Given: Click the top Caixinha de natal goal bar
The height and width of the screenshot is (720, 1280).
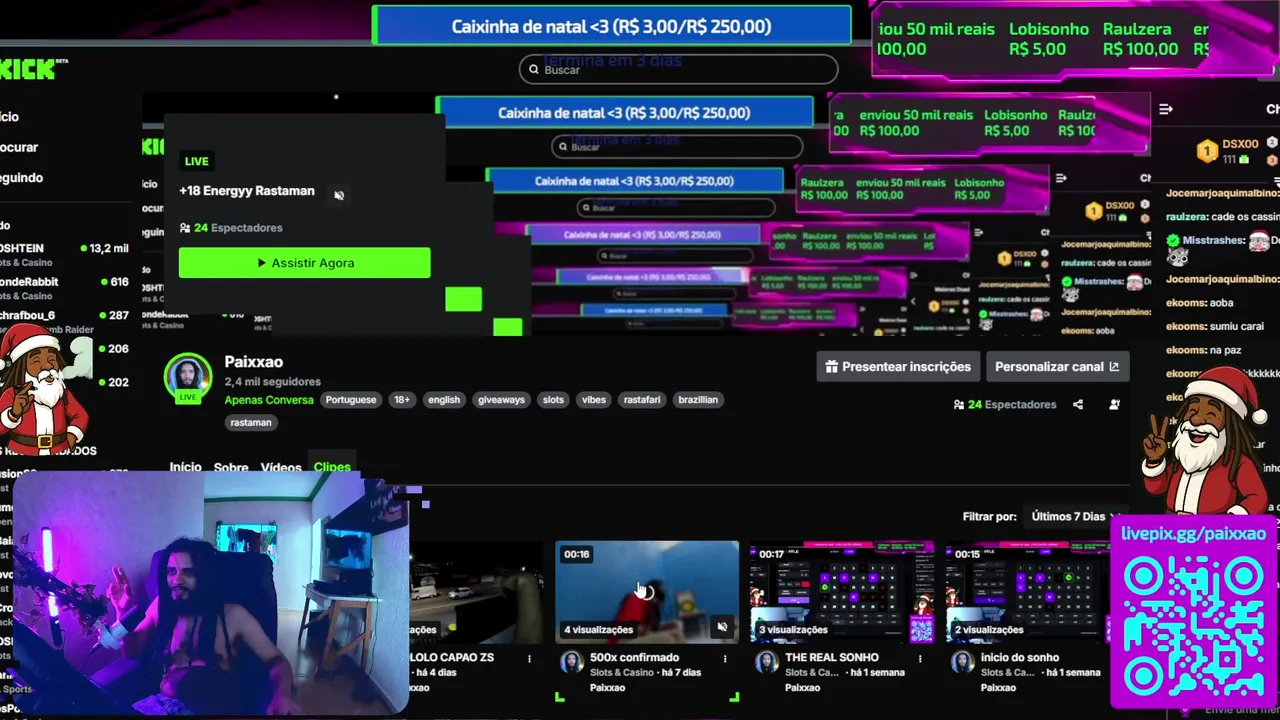Looking at the screenshot, I should [x=611, y=26].
